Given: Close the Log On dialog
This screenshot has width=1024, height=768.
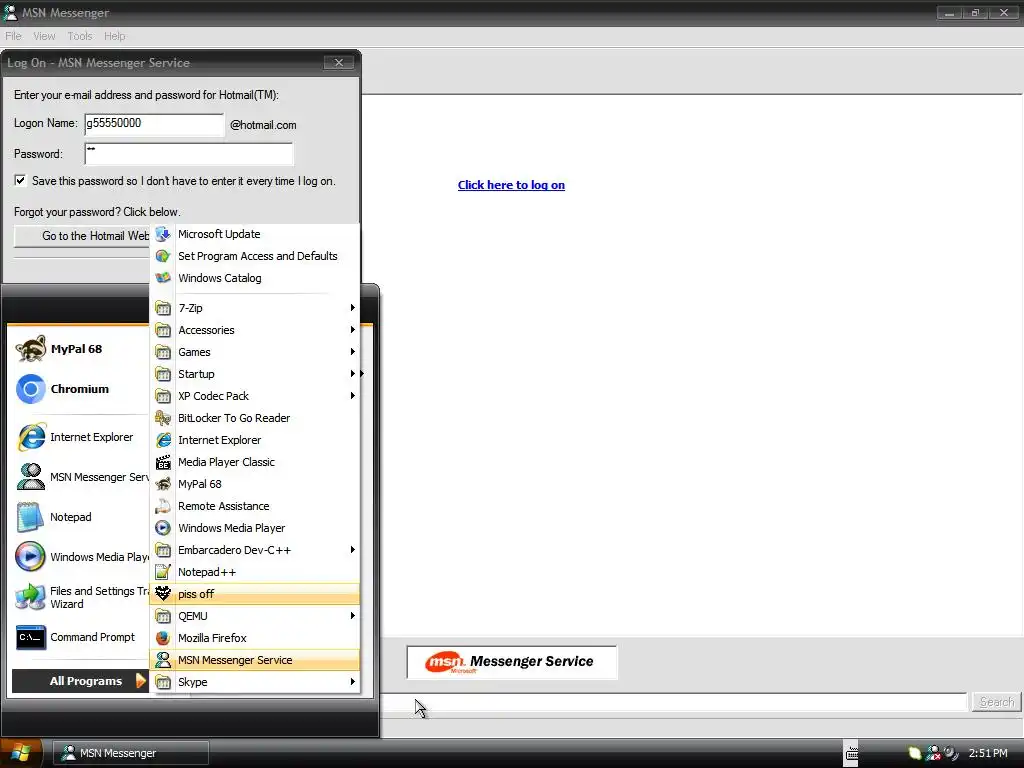Looking at the screenshot, I should tap(338, 63).
